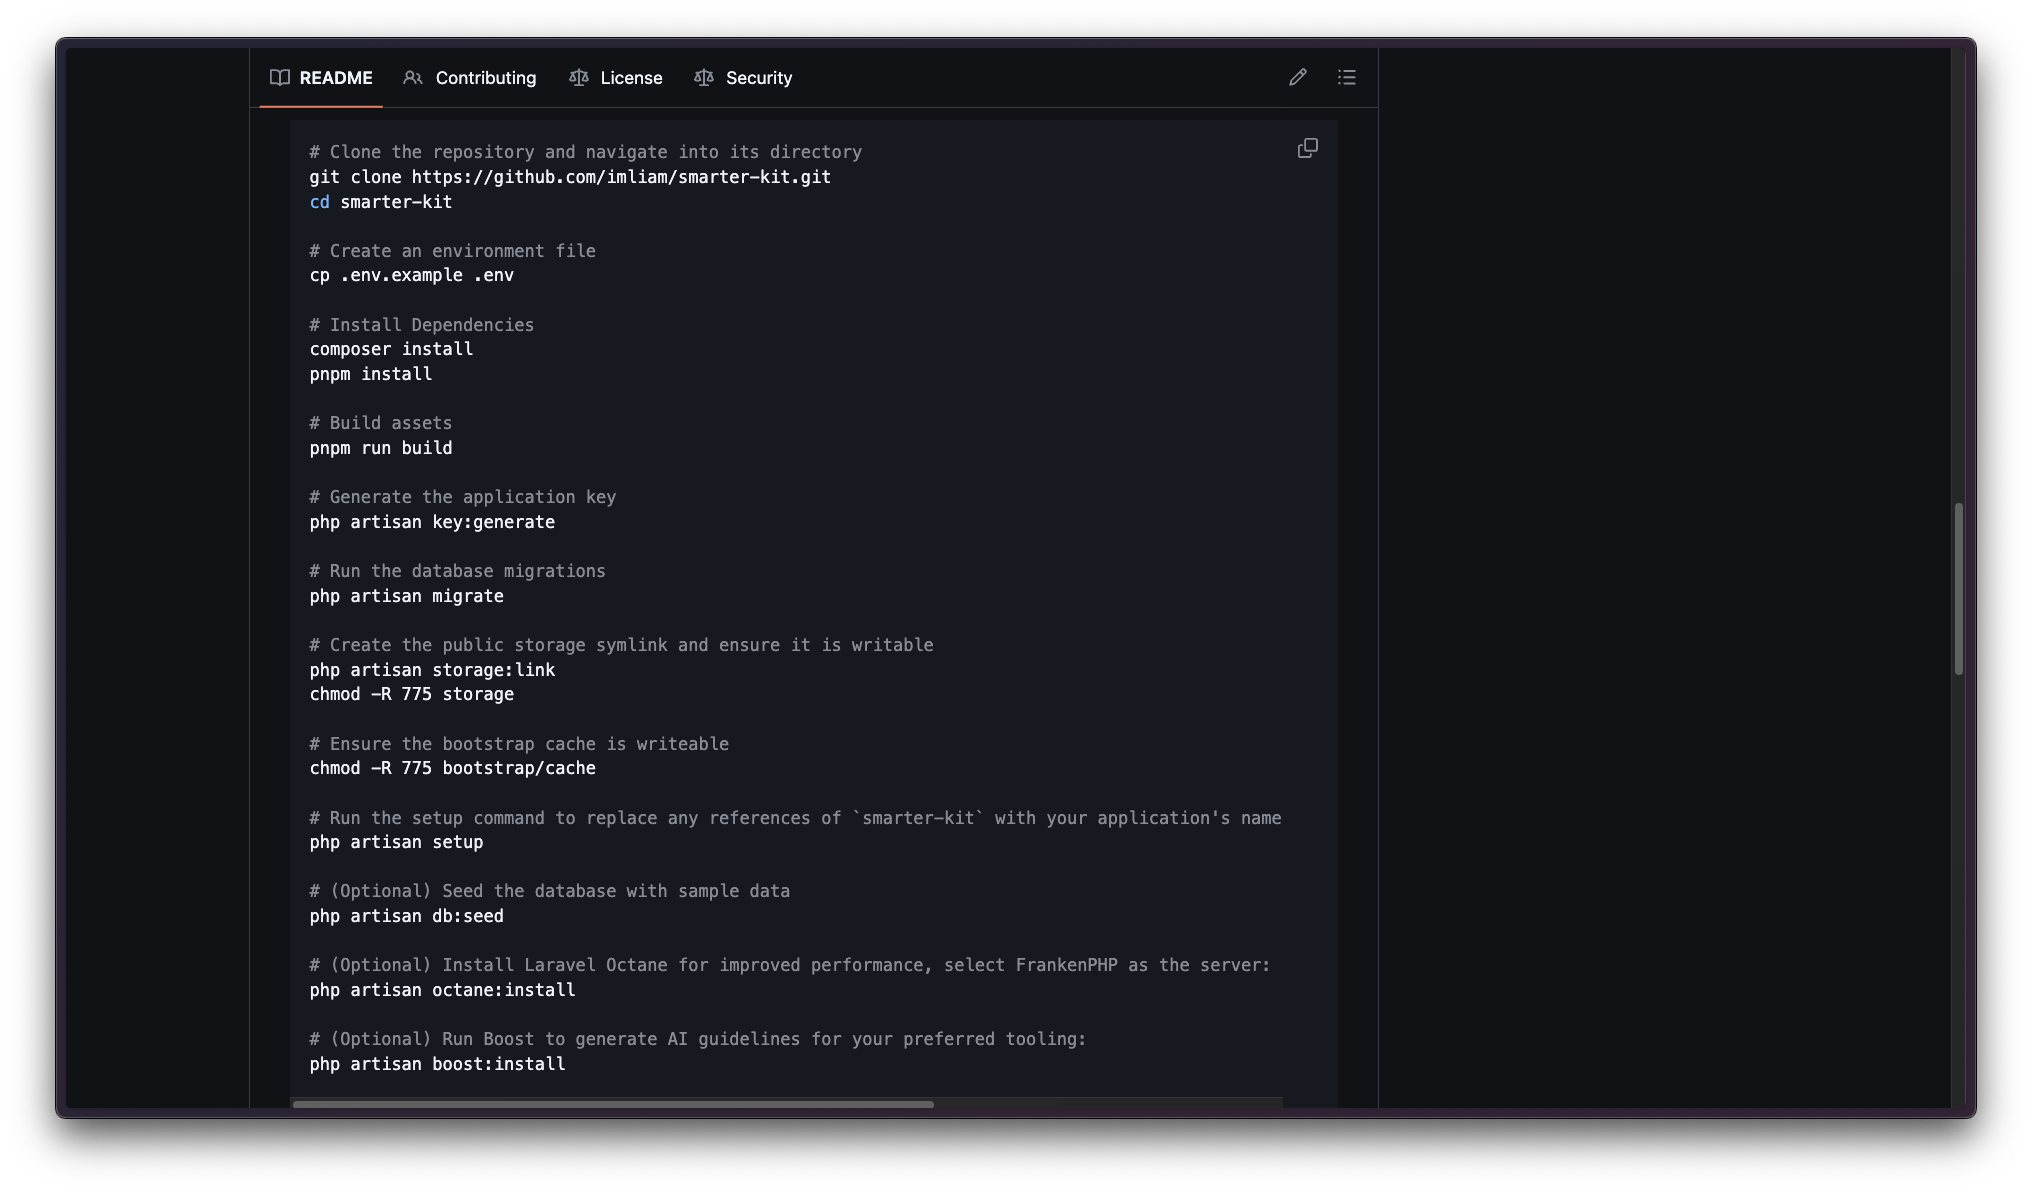Viewport: 2032px width, 1192px height.
Task: Click the '# Clone the repository' comment
Action: pos(586,152)
